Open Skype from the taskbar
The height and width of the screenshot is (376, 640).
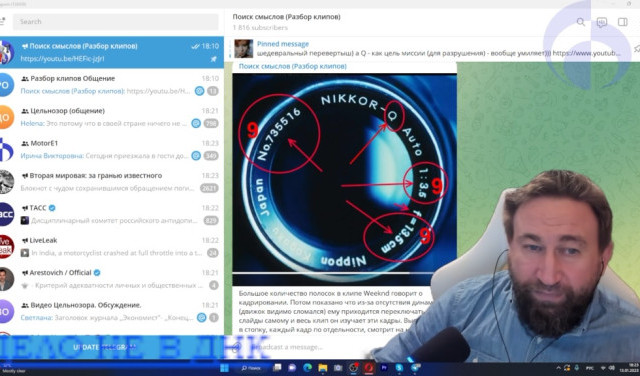tap(399, 368)
